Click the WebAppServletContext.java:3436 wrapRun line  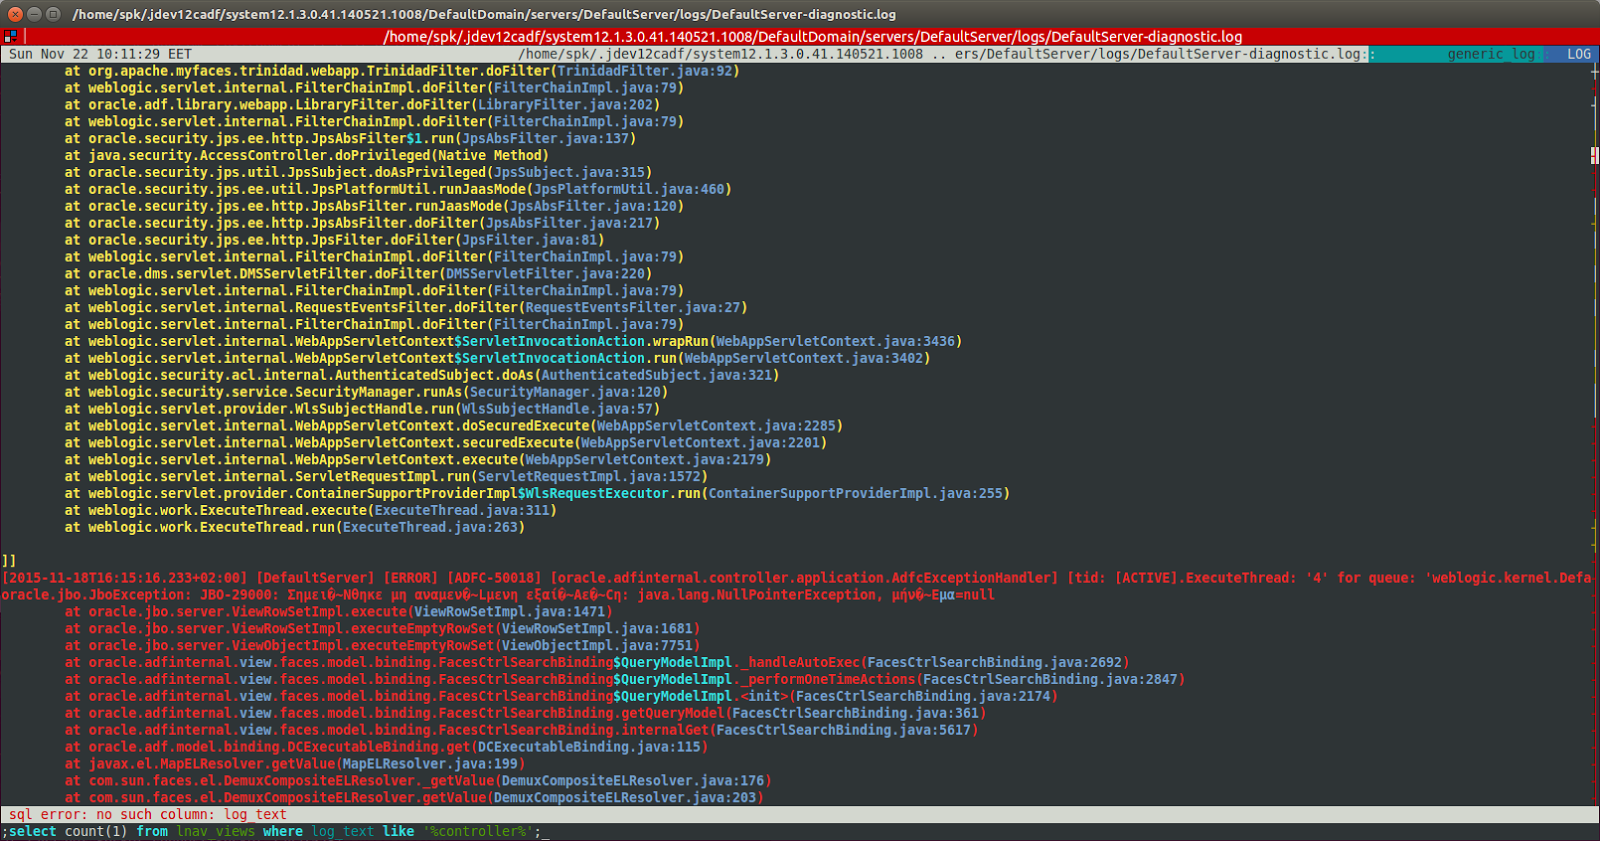click(513, 342)
